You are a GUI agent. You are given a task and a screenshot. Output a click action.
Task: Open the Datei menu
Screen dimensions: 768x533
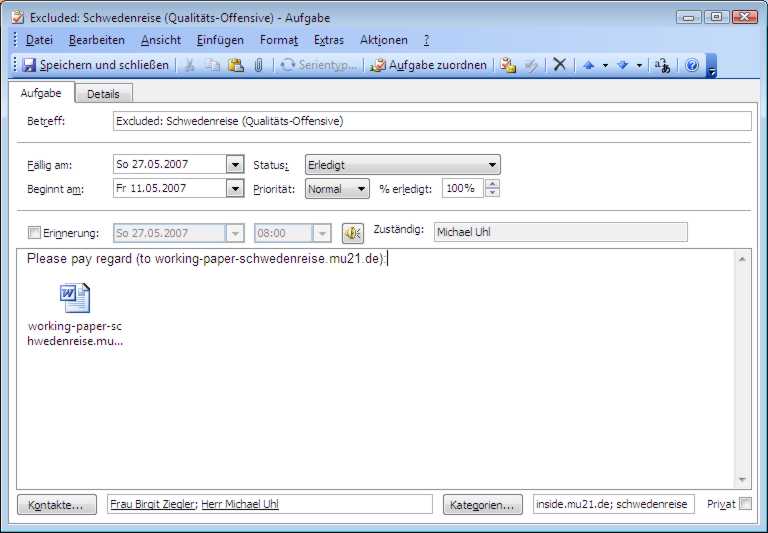point(39,40)
